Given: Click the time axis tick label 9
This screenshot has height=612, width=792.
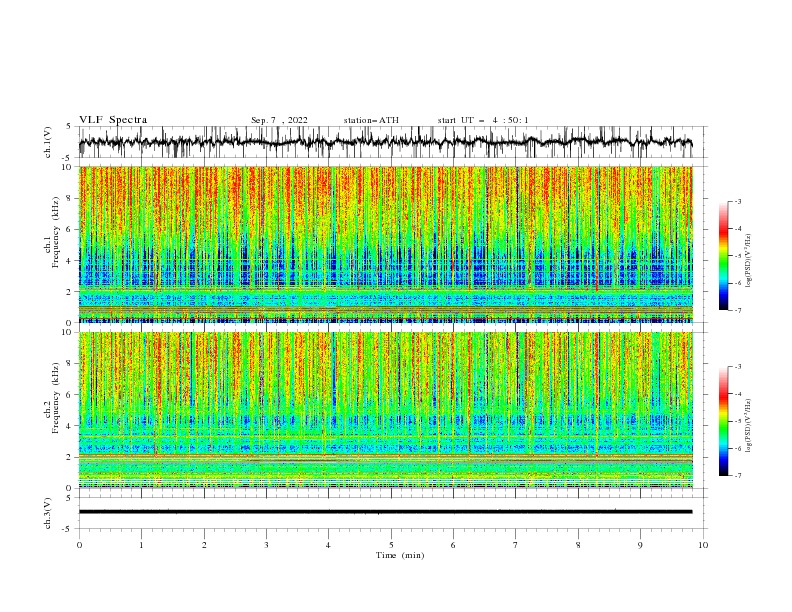Looking at the screenshot, I should pos(640,545).
